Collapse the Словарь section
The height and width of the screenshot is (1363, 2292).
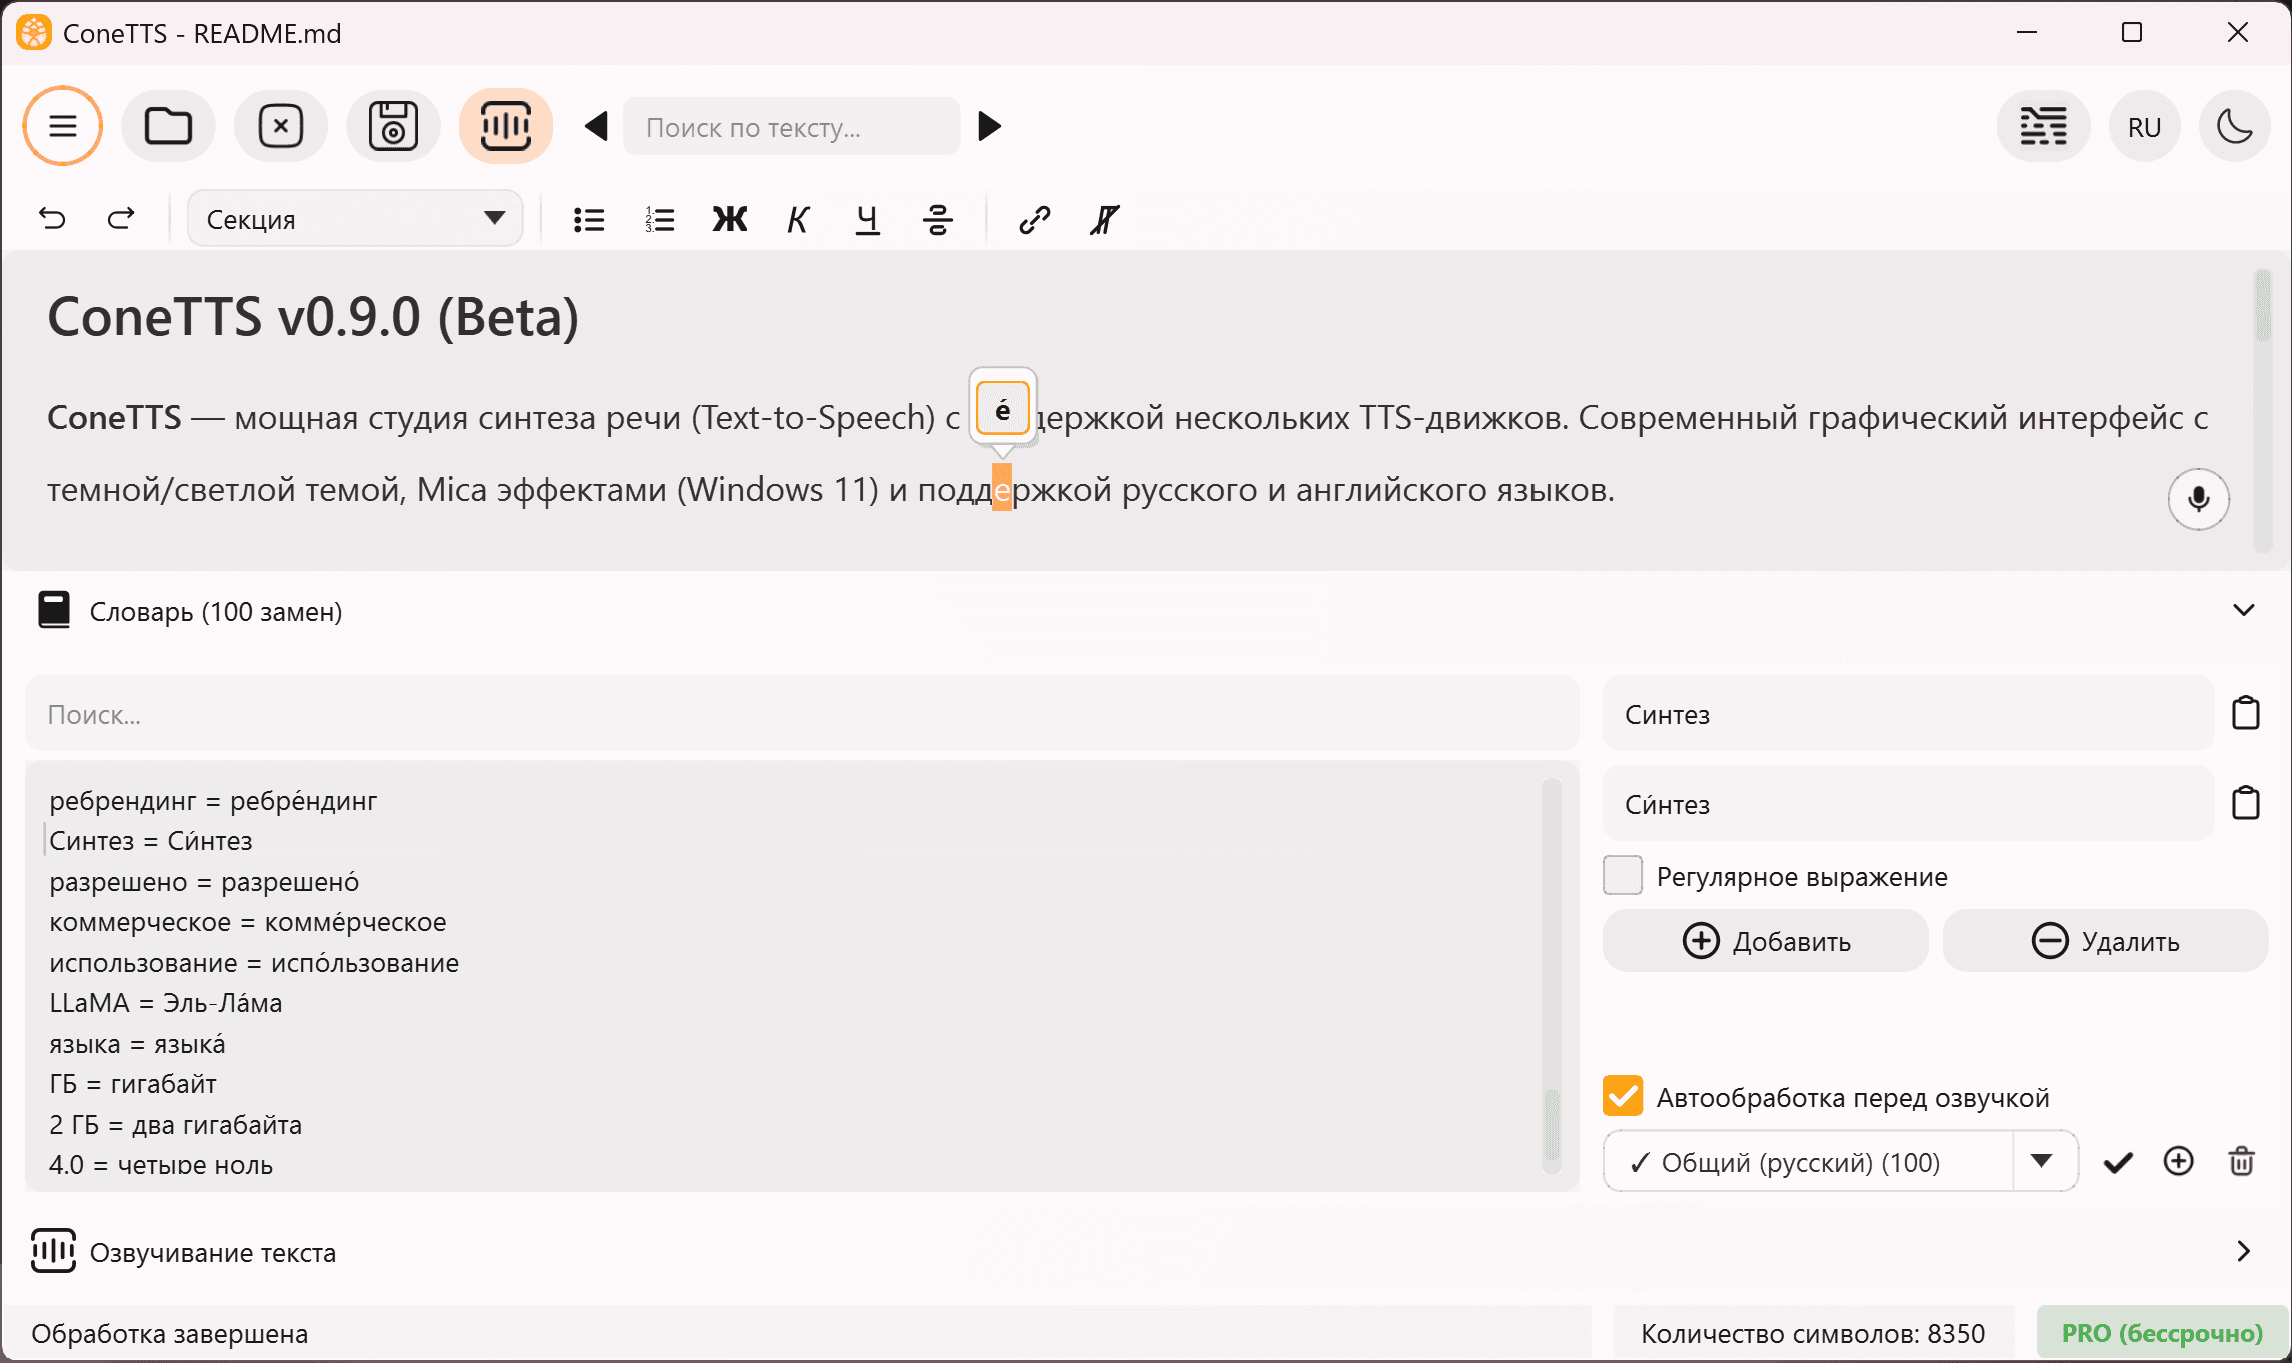[x=2243, y=610]
